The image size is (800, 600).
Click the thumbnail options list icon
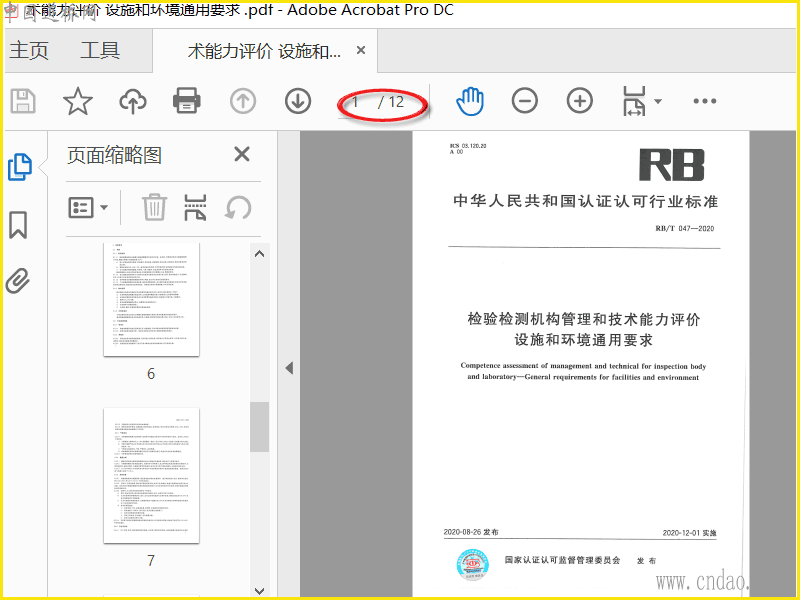[81, 208]
